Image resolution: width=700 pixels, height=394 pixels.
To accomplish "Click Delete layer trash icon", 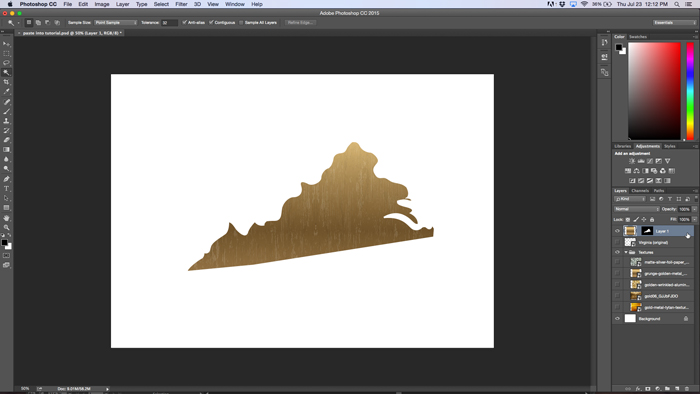I will 687,389.
